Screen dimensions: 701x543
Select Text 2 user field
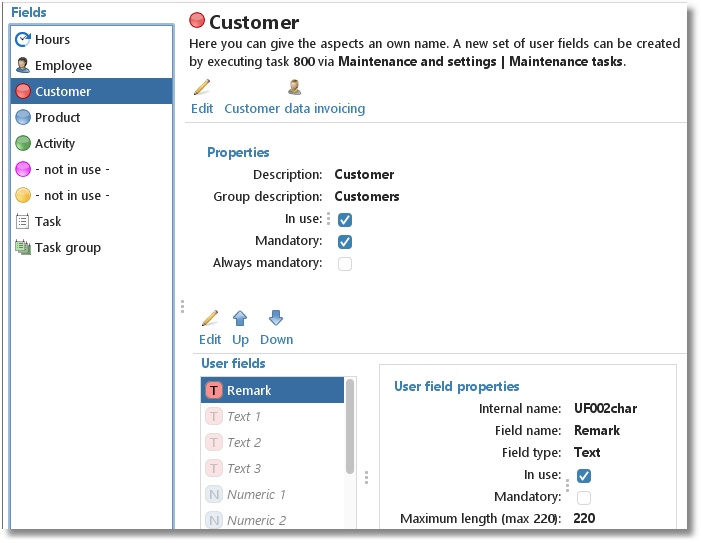272,442
